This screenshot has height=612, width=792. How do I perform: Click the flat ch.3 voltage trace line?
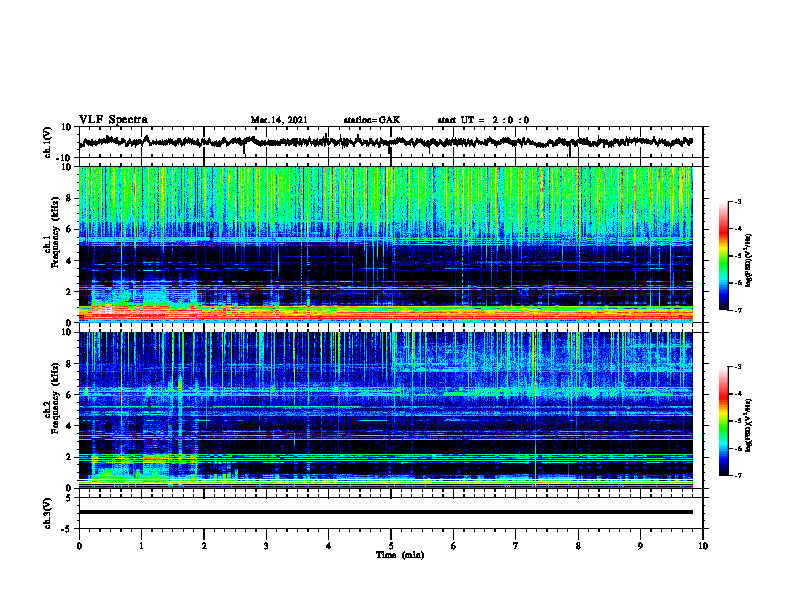(x=385, y=512)
